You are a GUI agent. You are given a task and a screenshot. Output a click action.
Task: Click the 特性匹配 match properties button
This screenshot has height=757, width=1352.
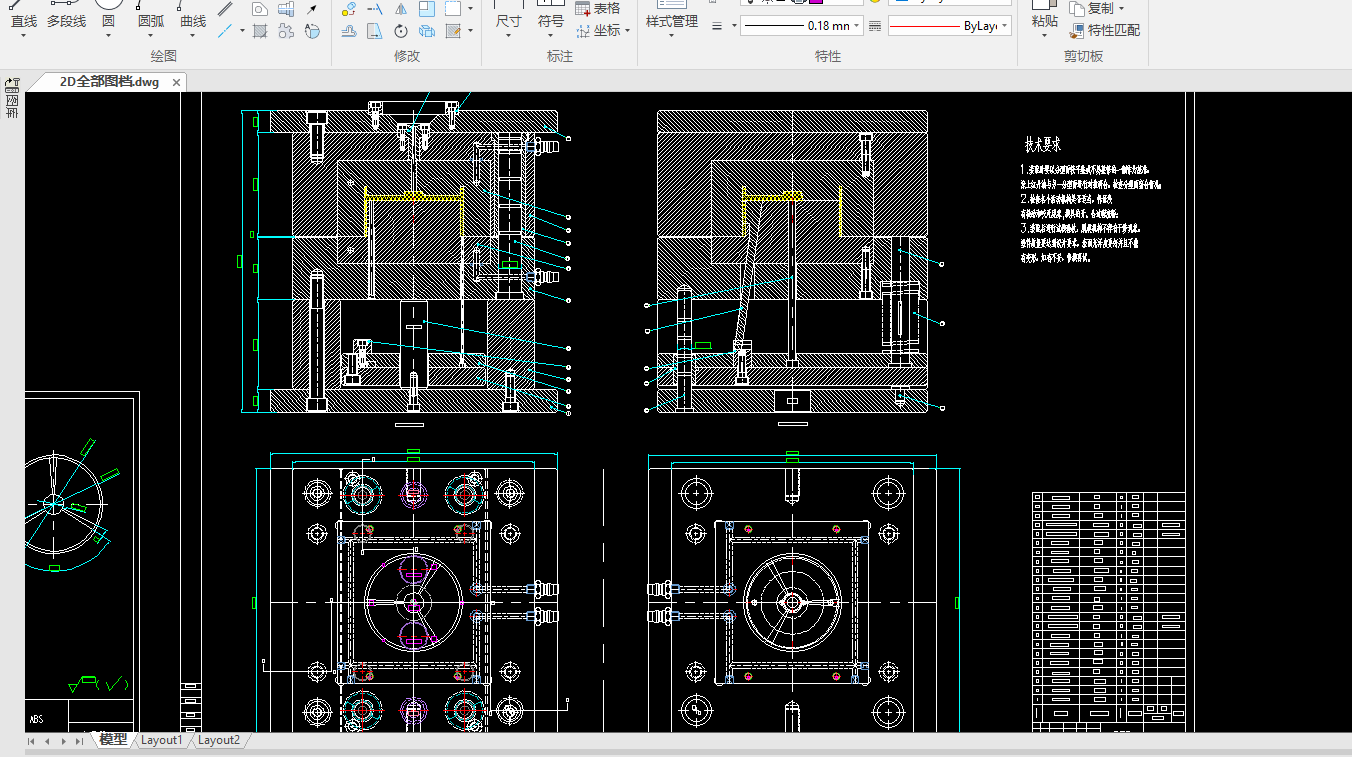(x=1105, y=30)
